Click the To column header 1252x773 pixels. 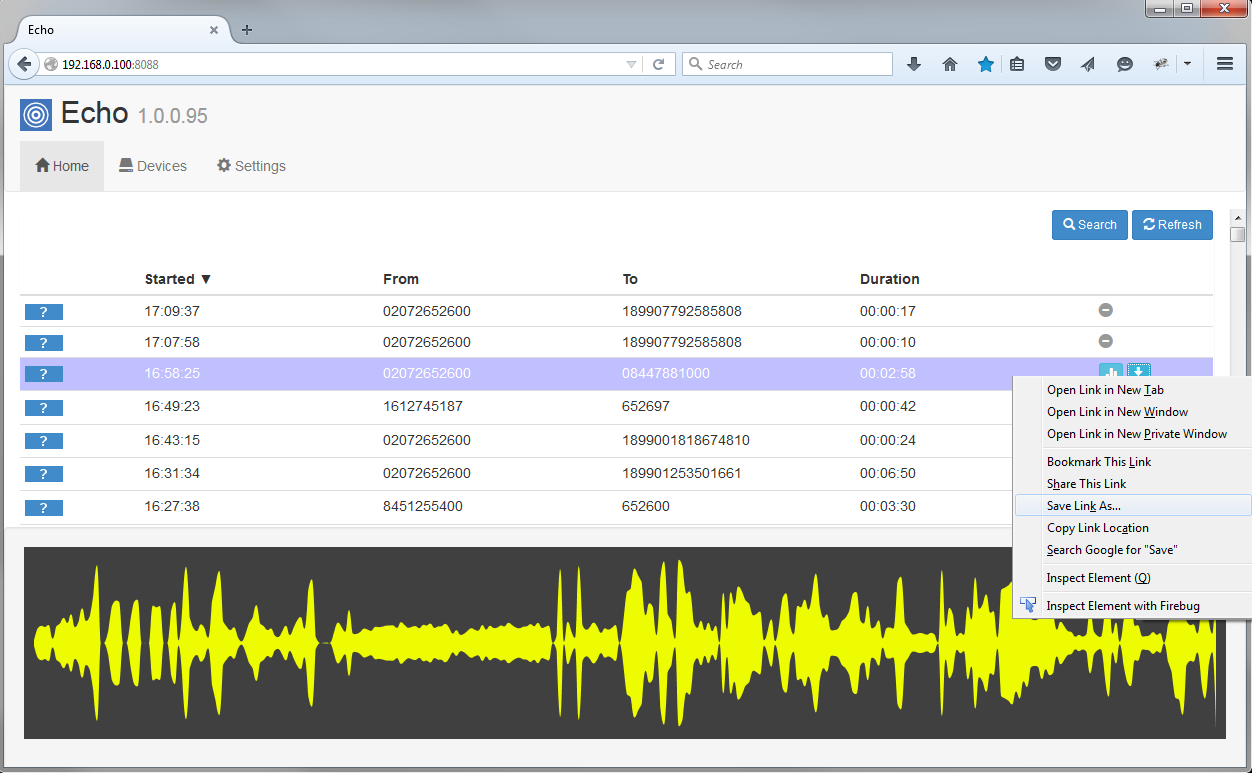coord(630,279)
